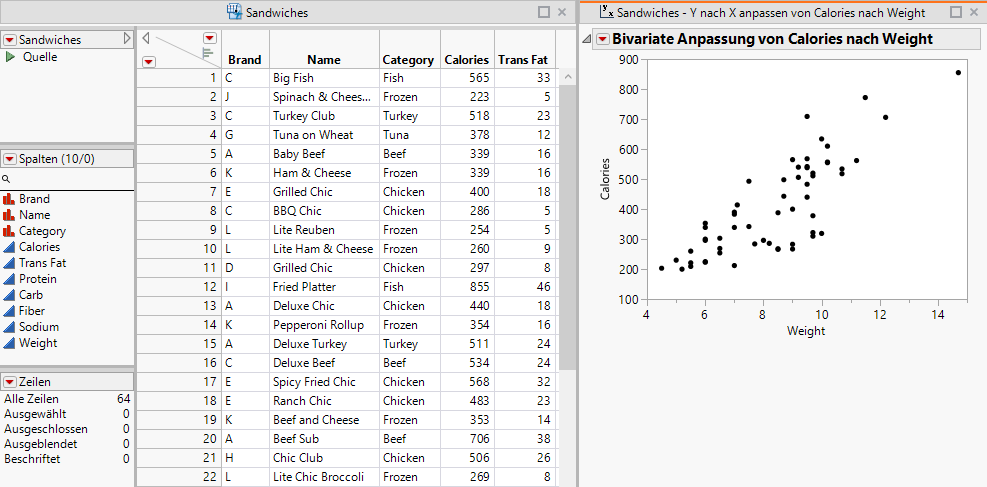The width and height of the screenshot is (987, 487).
Task: Click the continuous icon beside Carb
Action: tap(9, 294)
